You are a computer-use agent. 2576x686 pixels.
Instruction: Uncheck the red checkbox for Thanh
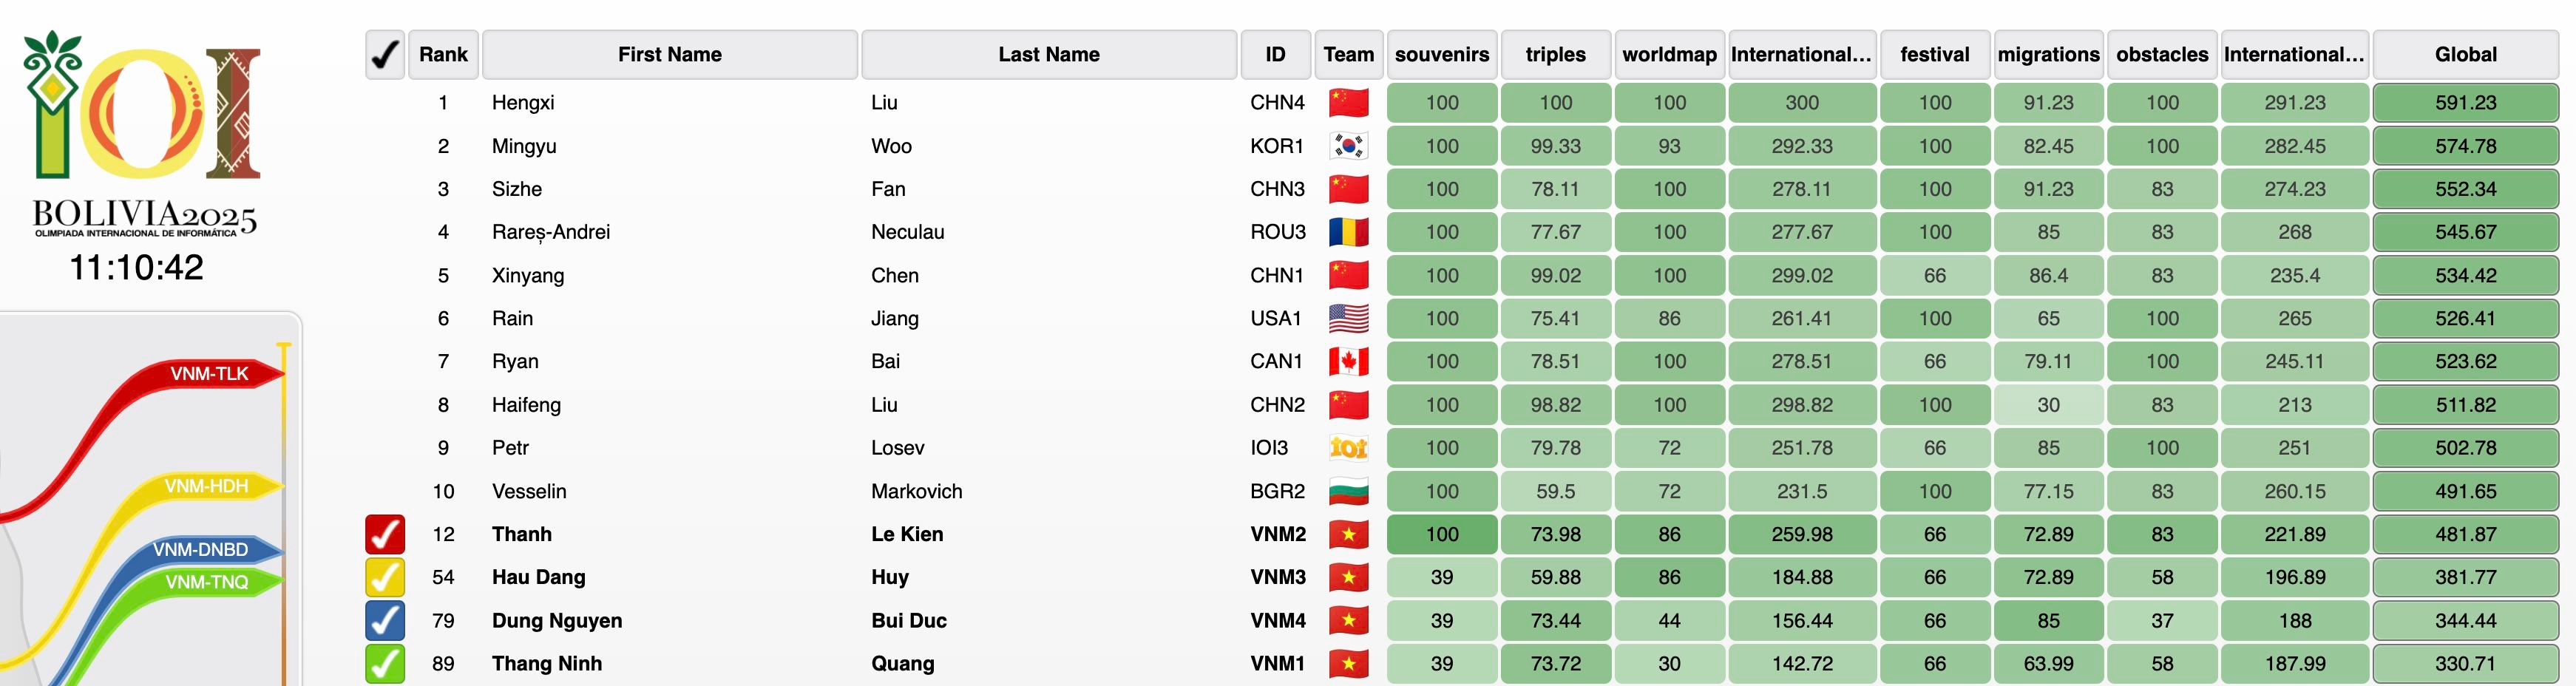(x=385, y=534)
